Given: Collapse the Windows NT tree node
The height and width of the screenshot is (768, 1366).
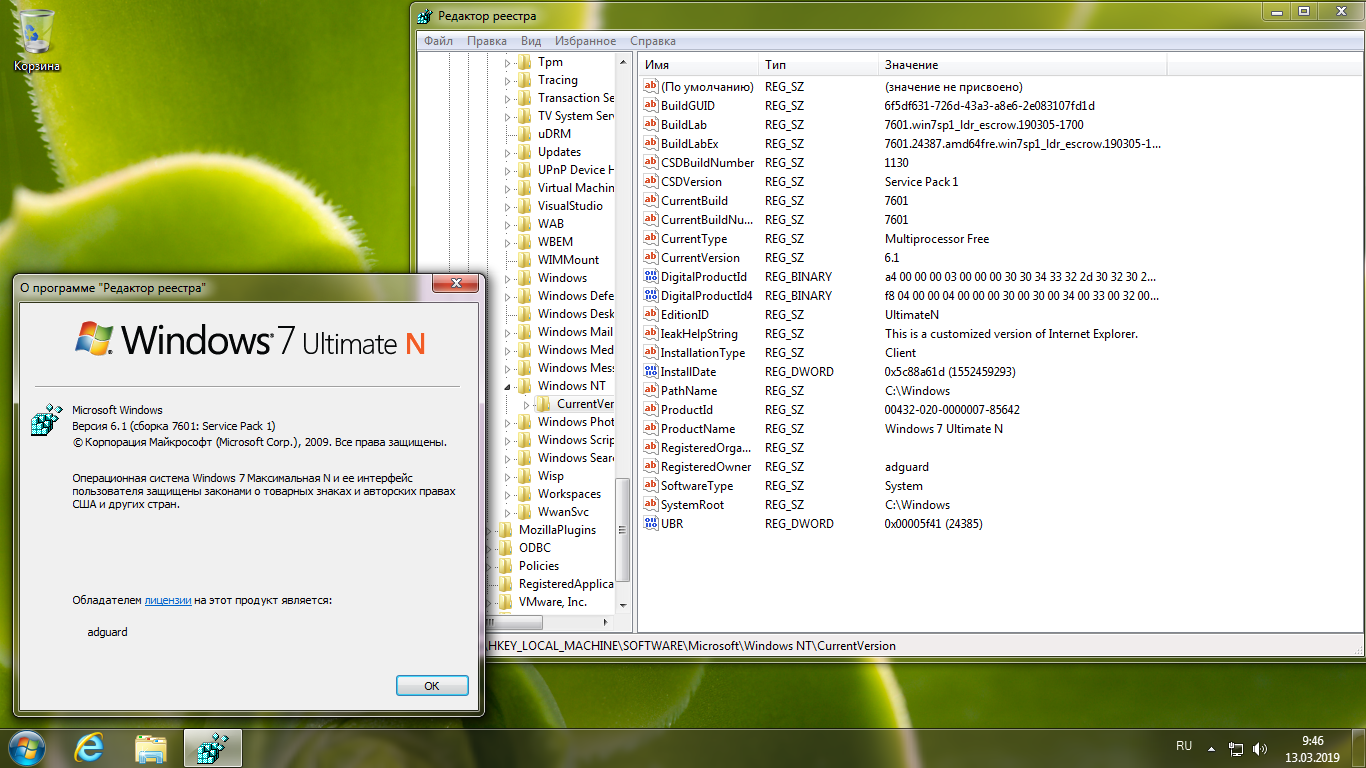Looking at the screenshot, I should (x=508, y=386).
